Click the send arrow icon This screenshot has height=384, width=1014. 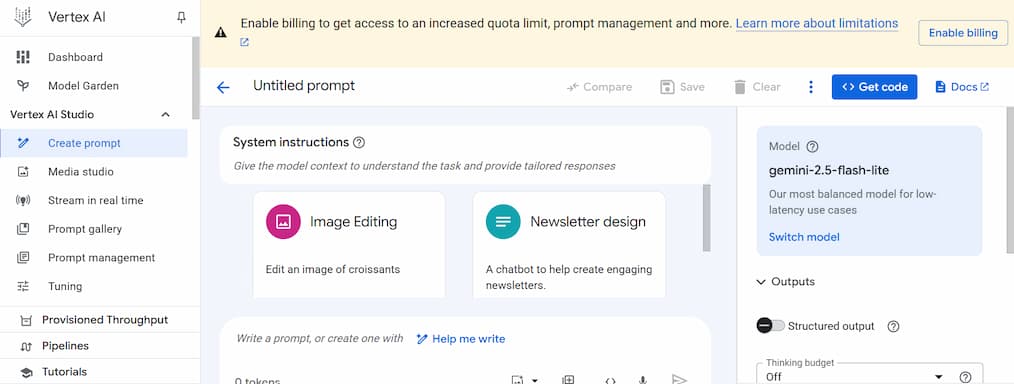[x=678, y=379]
